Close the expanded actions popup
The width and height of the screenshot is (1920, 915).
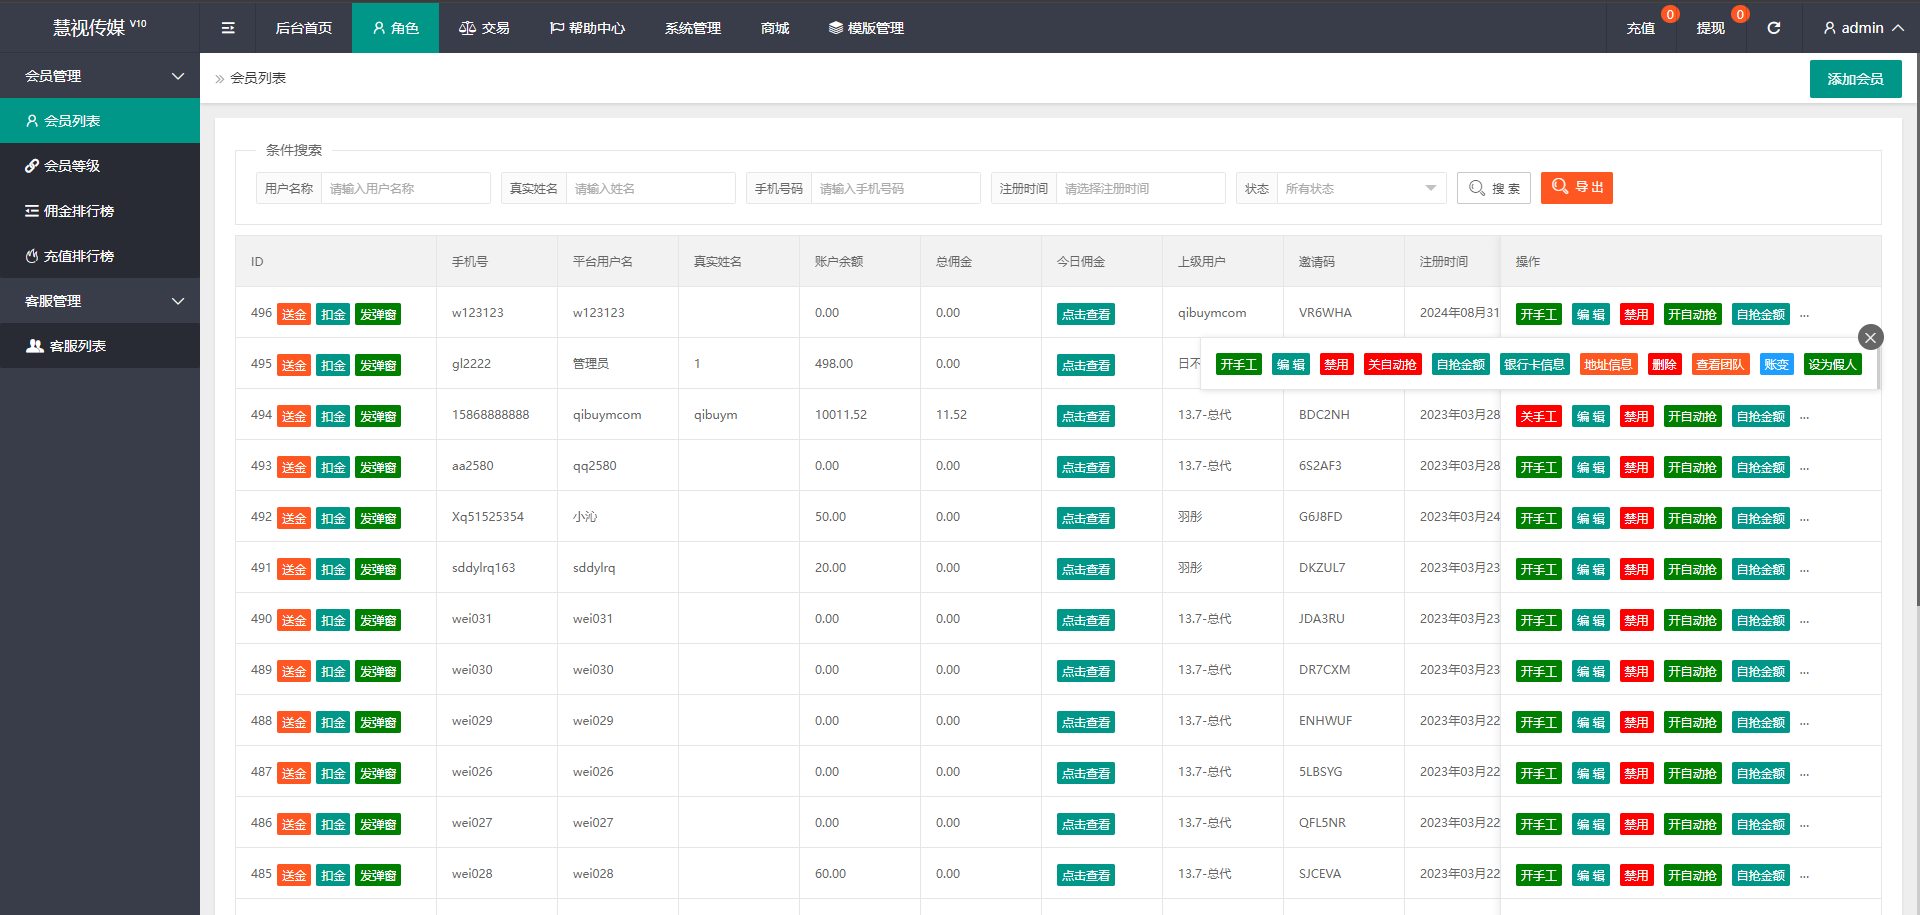[x=1870, y=338]
